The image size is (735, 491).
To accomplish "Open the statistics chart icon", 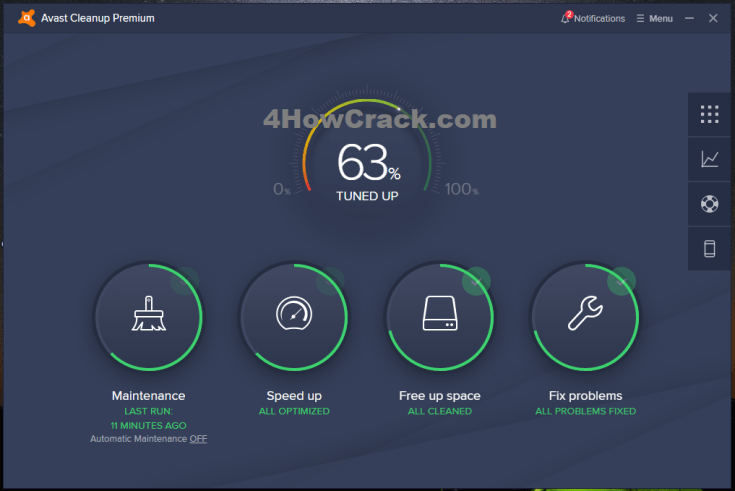I will 709,159.
